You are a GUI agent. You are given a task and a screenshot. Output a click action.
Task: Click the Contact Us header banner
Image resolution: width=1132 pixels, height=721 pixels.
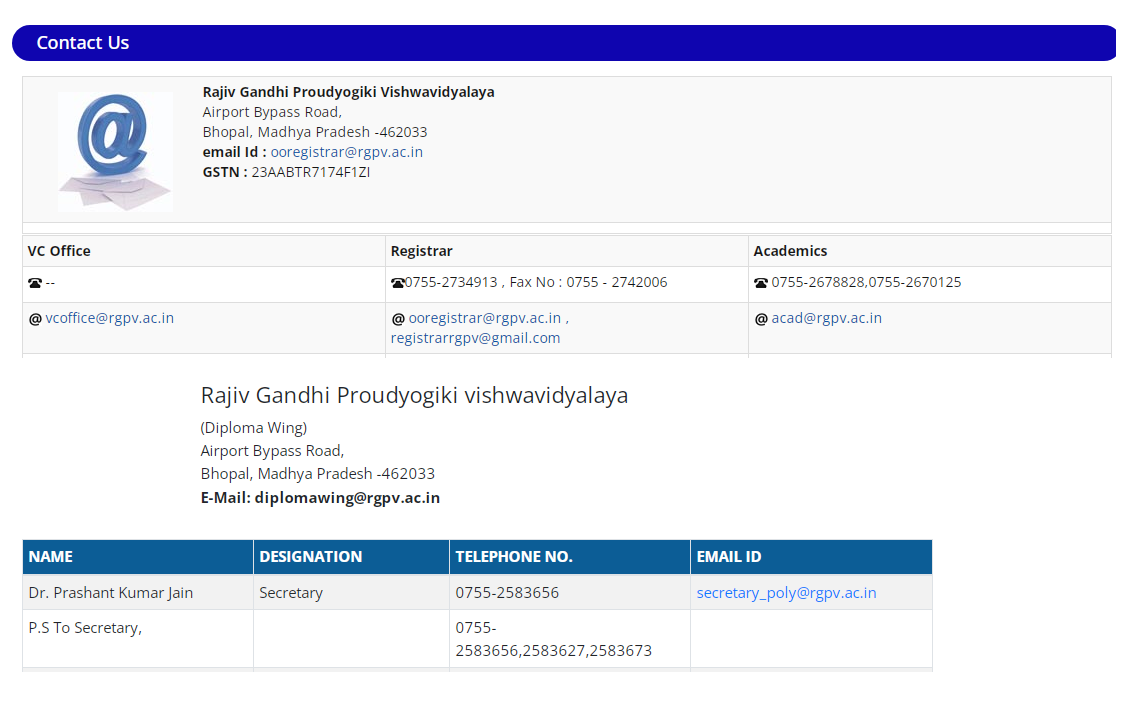pyautogui.click(x=565, y=43)
